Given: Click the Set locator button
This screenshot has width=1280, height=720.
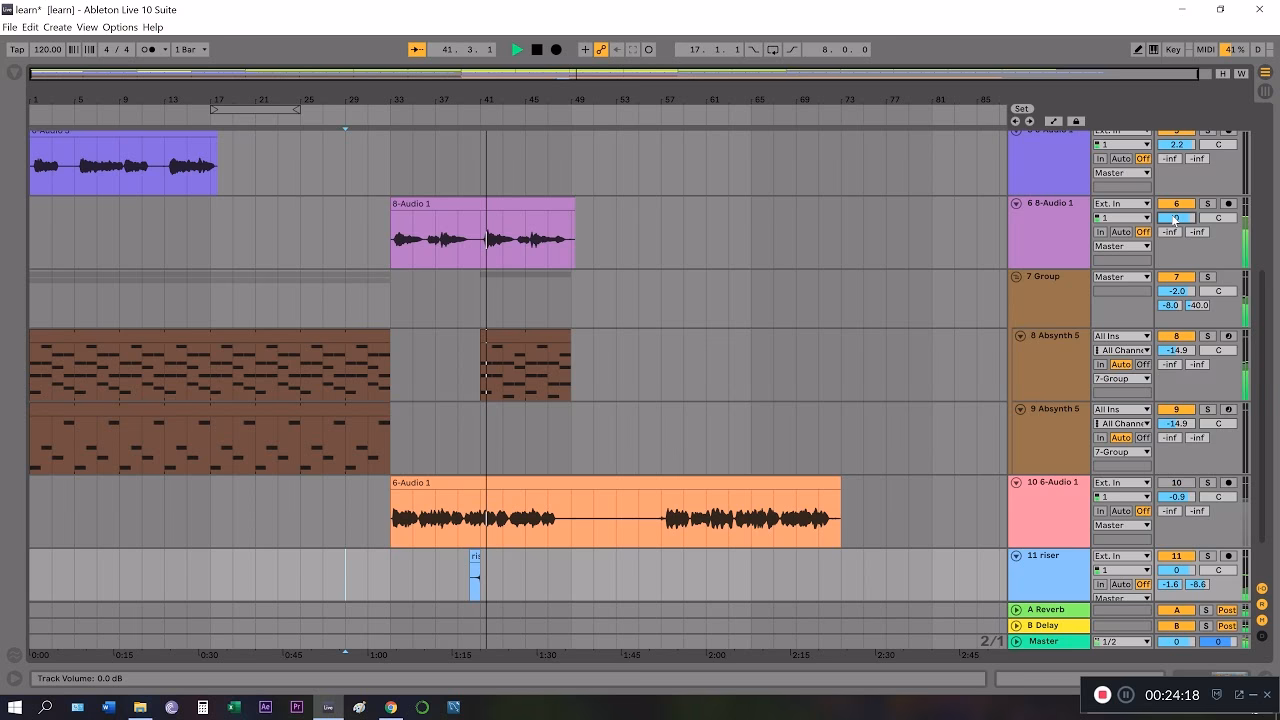Looking at the screenshot, I should coord(1021,108).
